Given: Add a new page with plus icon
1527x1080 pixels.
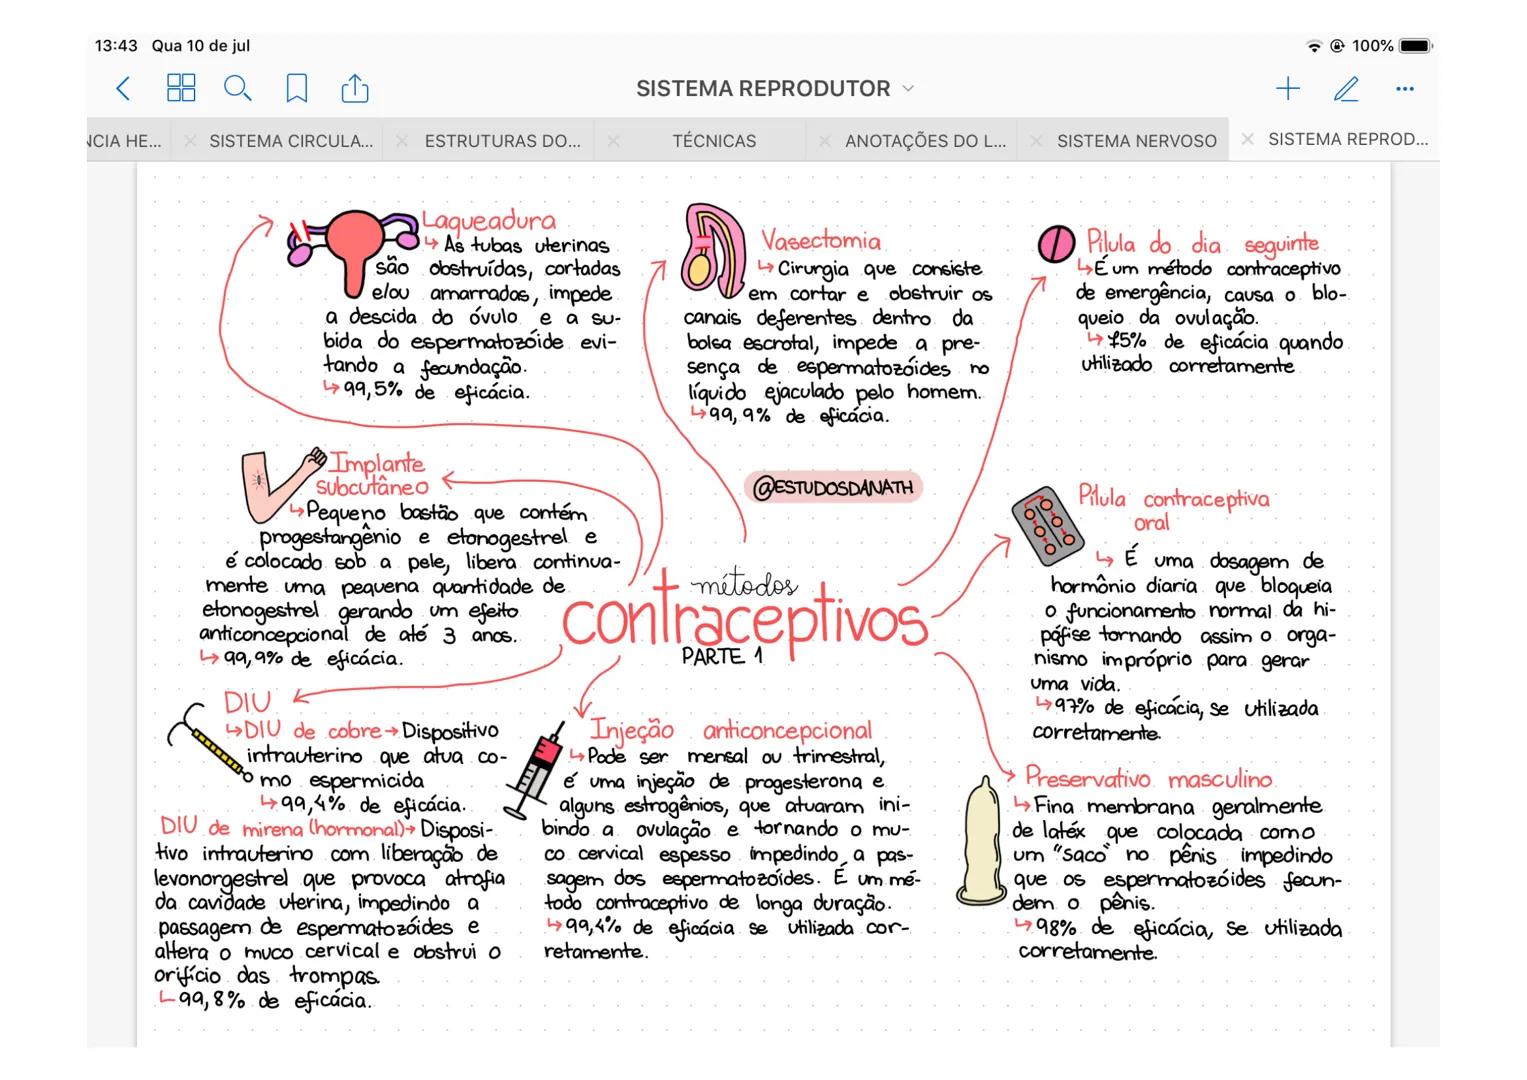Looking at the screenshot, I should point(1288,89).
